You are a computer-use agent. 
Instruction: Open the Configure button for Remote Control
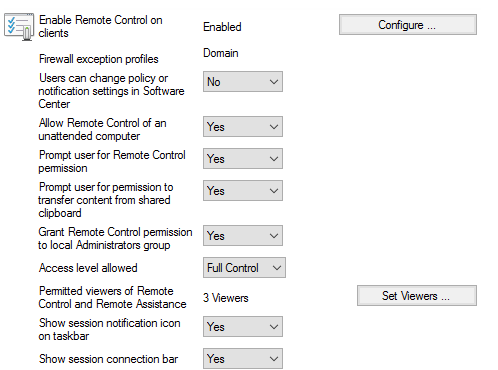(408, 25)
